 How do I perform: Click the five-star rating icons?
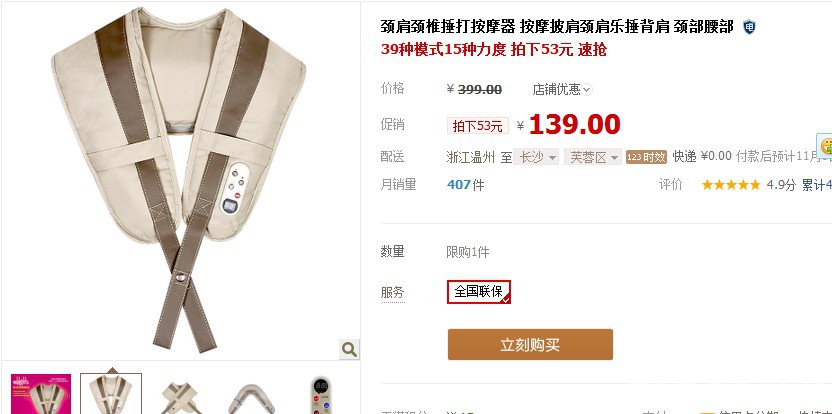pos(731,185)
